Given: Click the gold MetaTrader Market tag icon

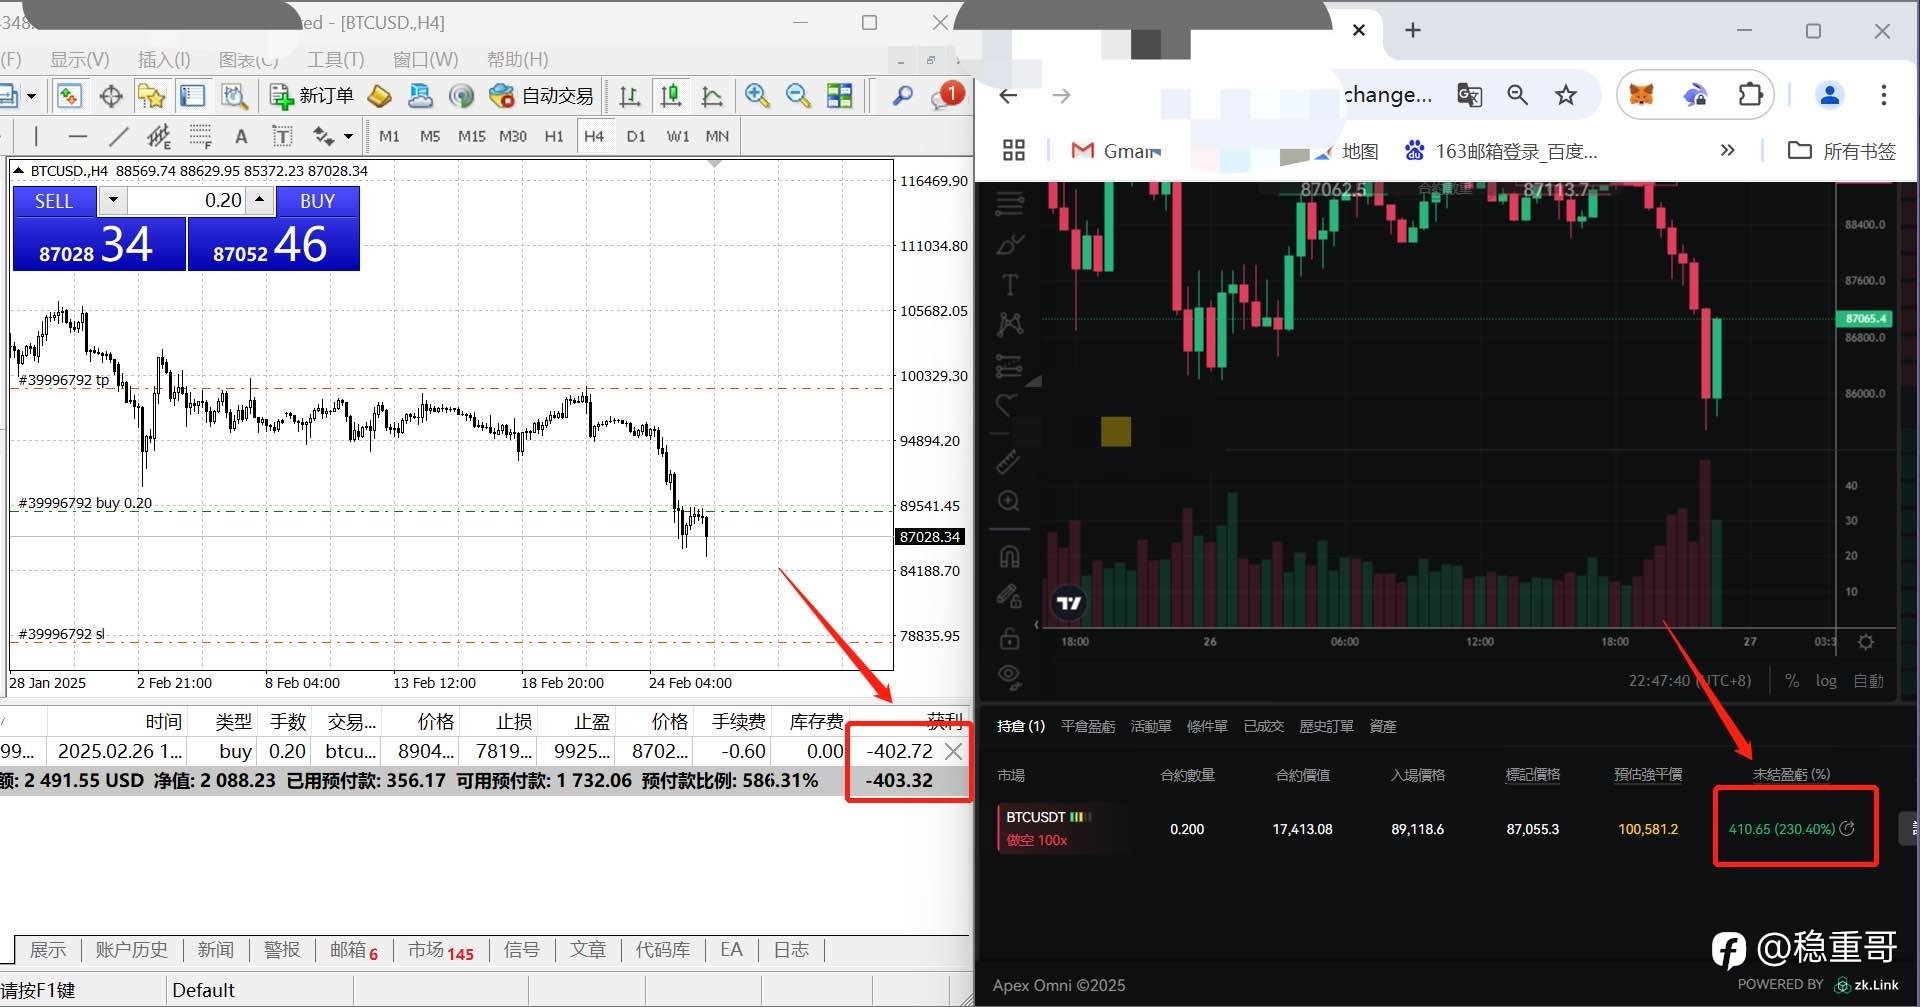Looking at the screenshot, I should 379,96.
